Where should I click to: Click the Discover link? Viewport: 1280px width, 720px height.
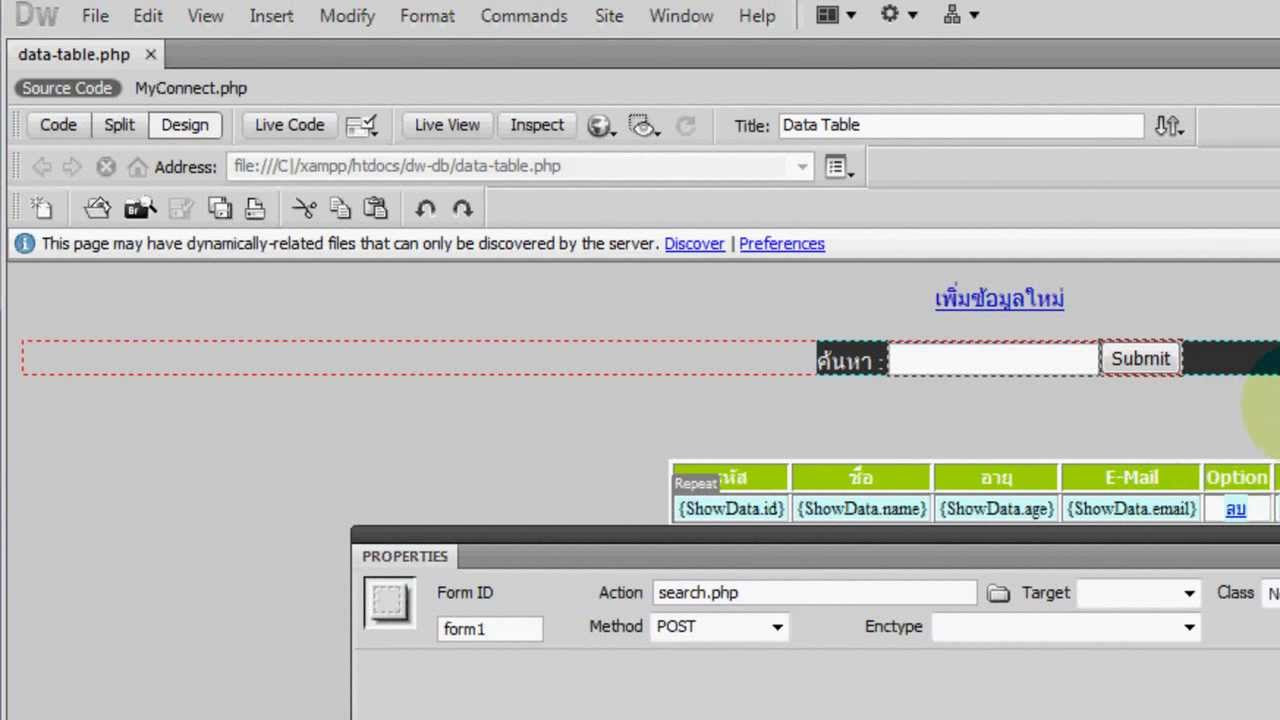tap(694, 243)
